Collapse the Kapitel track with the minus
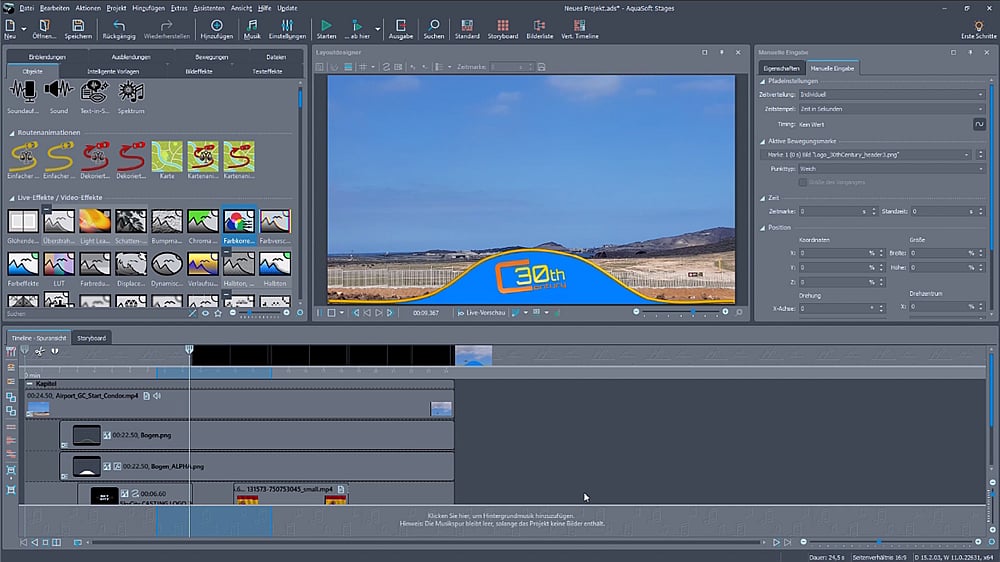The image size is (1000, 562). coord(30,383)
